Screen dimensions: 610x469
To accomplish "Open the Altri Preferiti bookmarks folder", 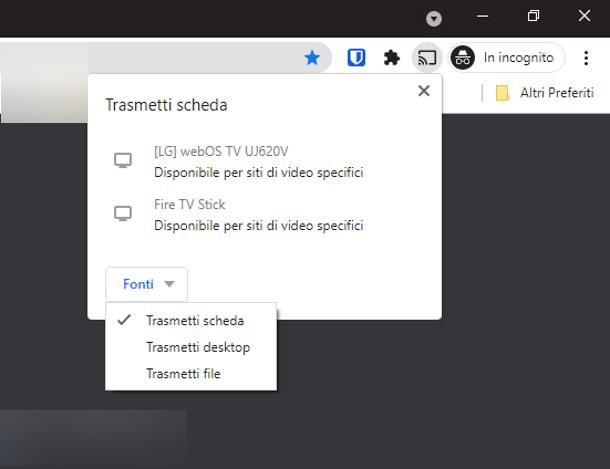I will pos(545,93).
